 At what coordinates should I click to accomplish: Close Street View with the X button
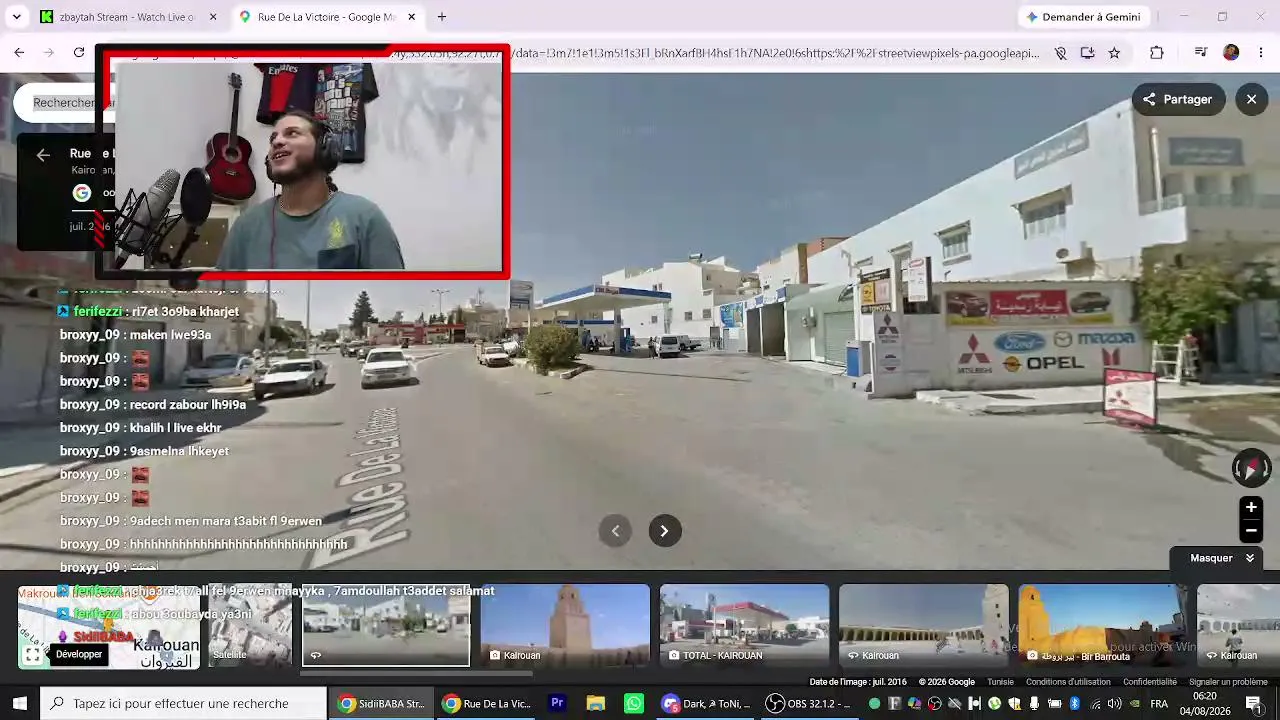(x=1251, y=99)
